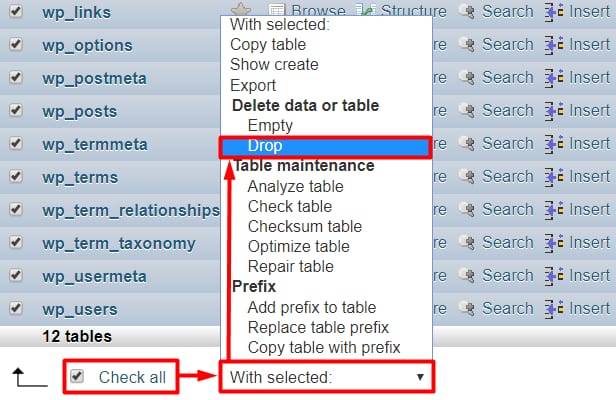Select Repair table from the list
This screenshot has width=616, height=400.
[291, 267]
